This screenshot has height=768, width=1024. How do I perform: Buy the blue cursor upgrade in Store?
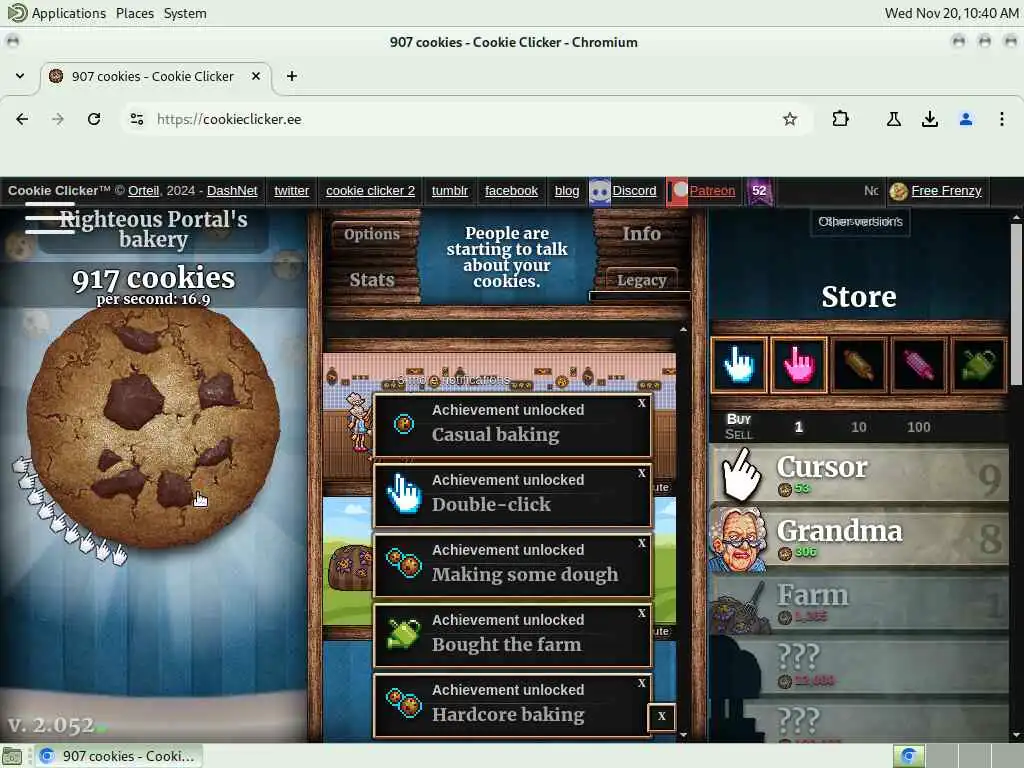click(739, 364)
